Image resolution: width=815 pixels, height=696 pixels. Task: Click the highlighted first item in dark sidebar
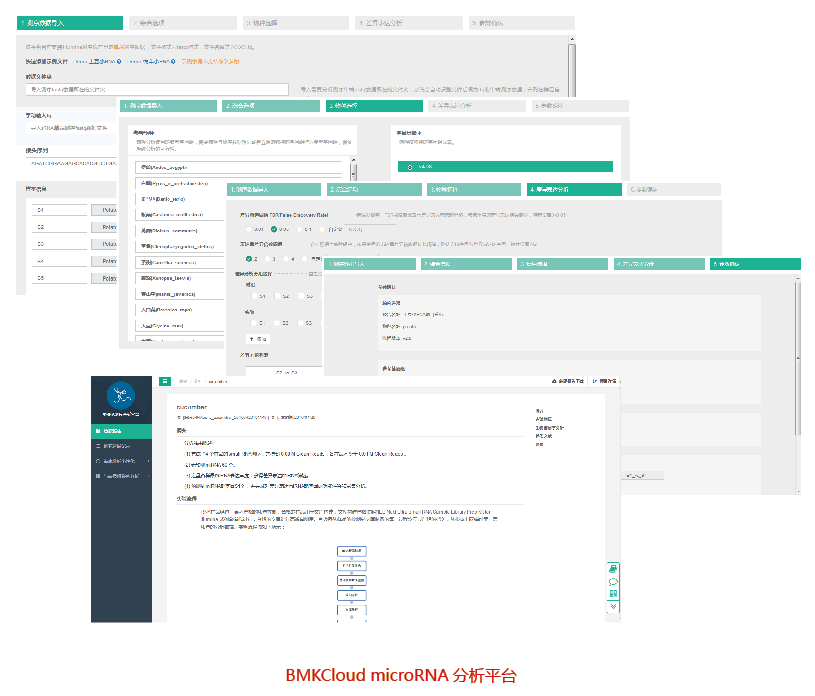tap(120, 431)
